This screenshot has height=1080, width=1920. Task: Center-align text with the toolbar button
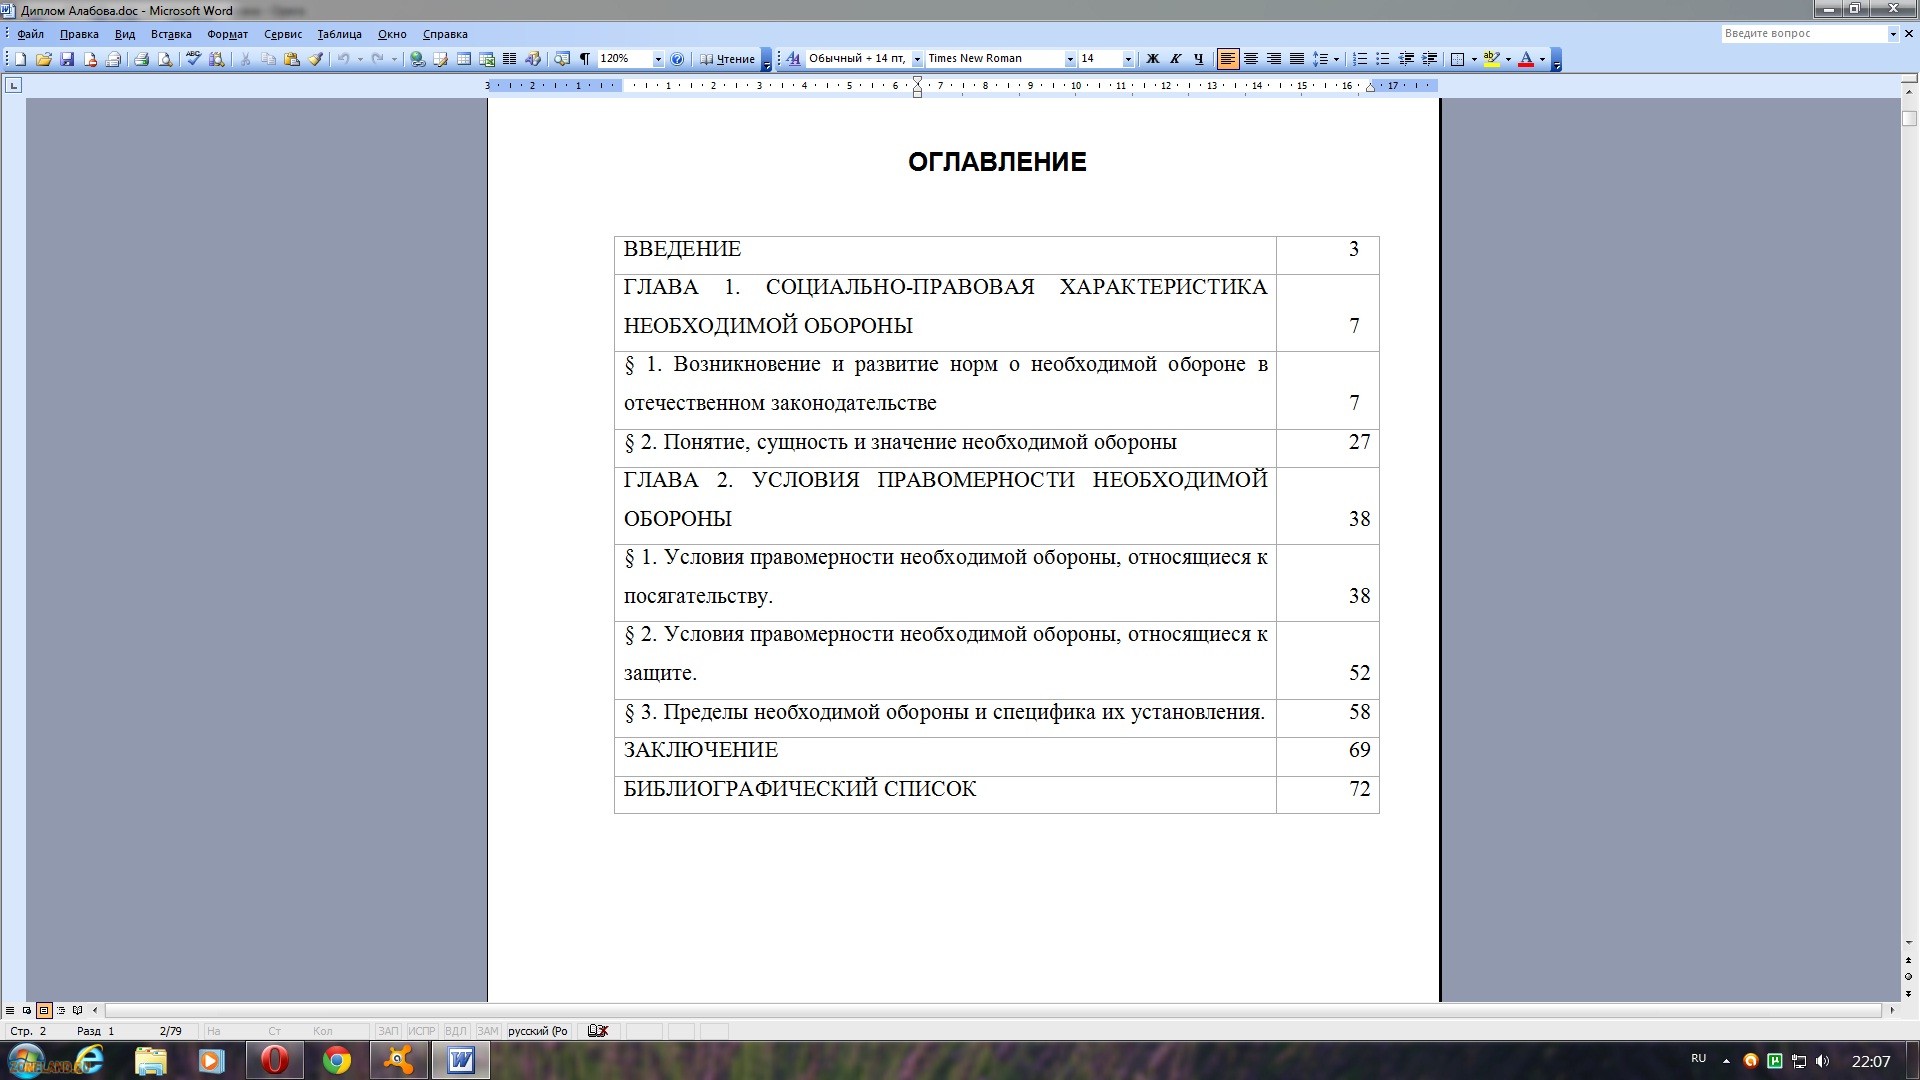1251,59
